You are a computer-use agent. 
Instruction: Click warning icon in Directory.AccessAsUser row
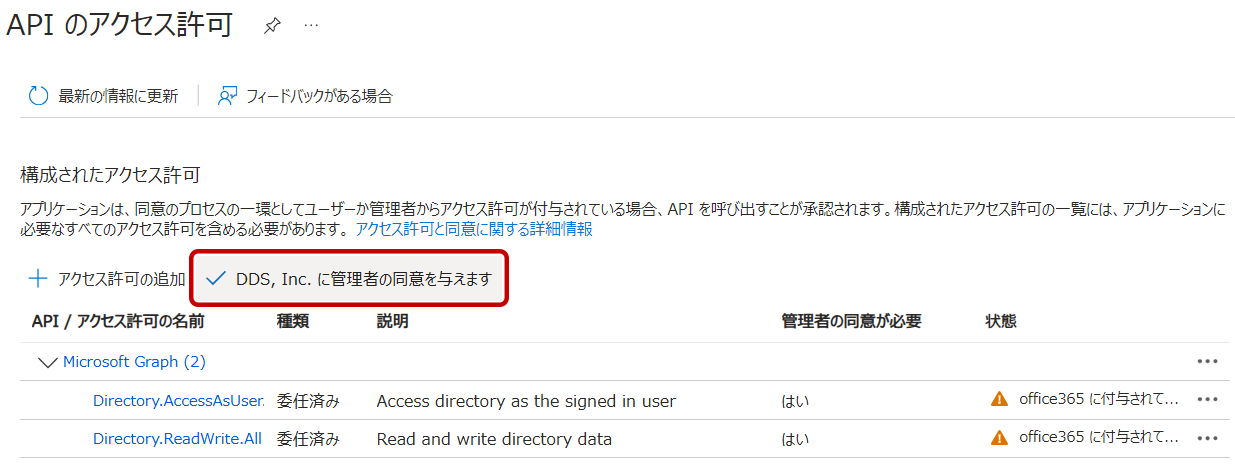(x=998, y=400)
